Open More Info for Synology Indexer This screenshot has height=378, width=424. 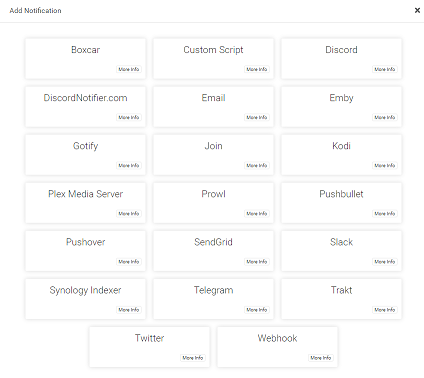(x=129, y=309)
